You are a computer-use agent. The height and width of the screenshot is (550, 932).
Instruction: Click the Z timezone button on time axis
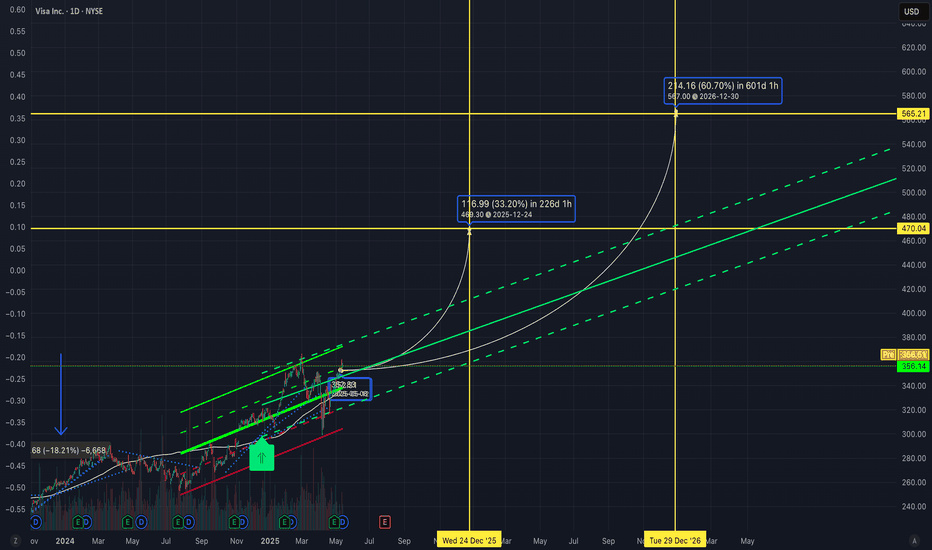[x=15, y=540]
